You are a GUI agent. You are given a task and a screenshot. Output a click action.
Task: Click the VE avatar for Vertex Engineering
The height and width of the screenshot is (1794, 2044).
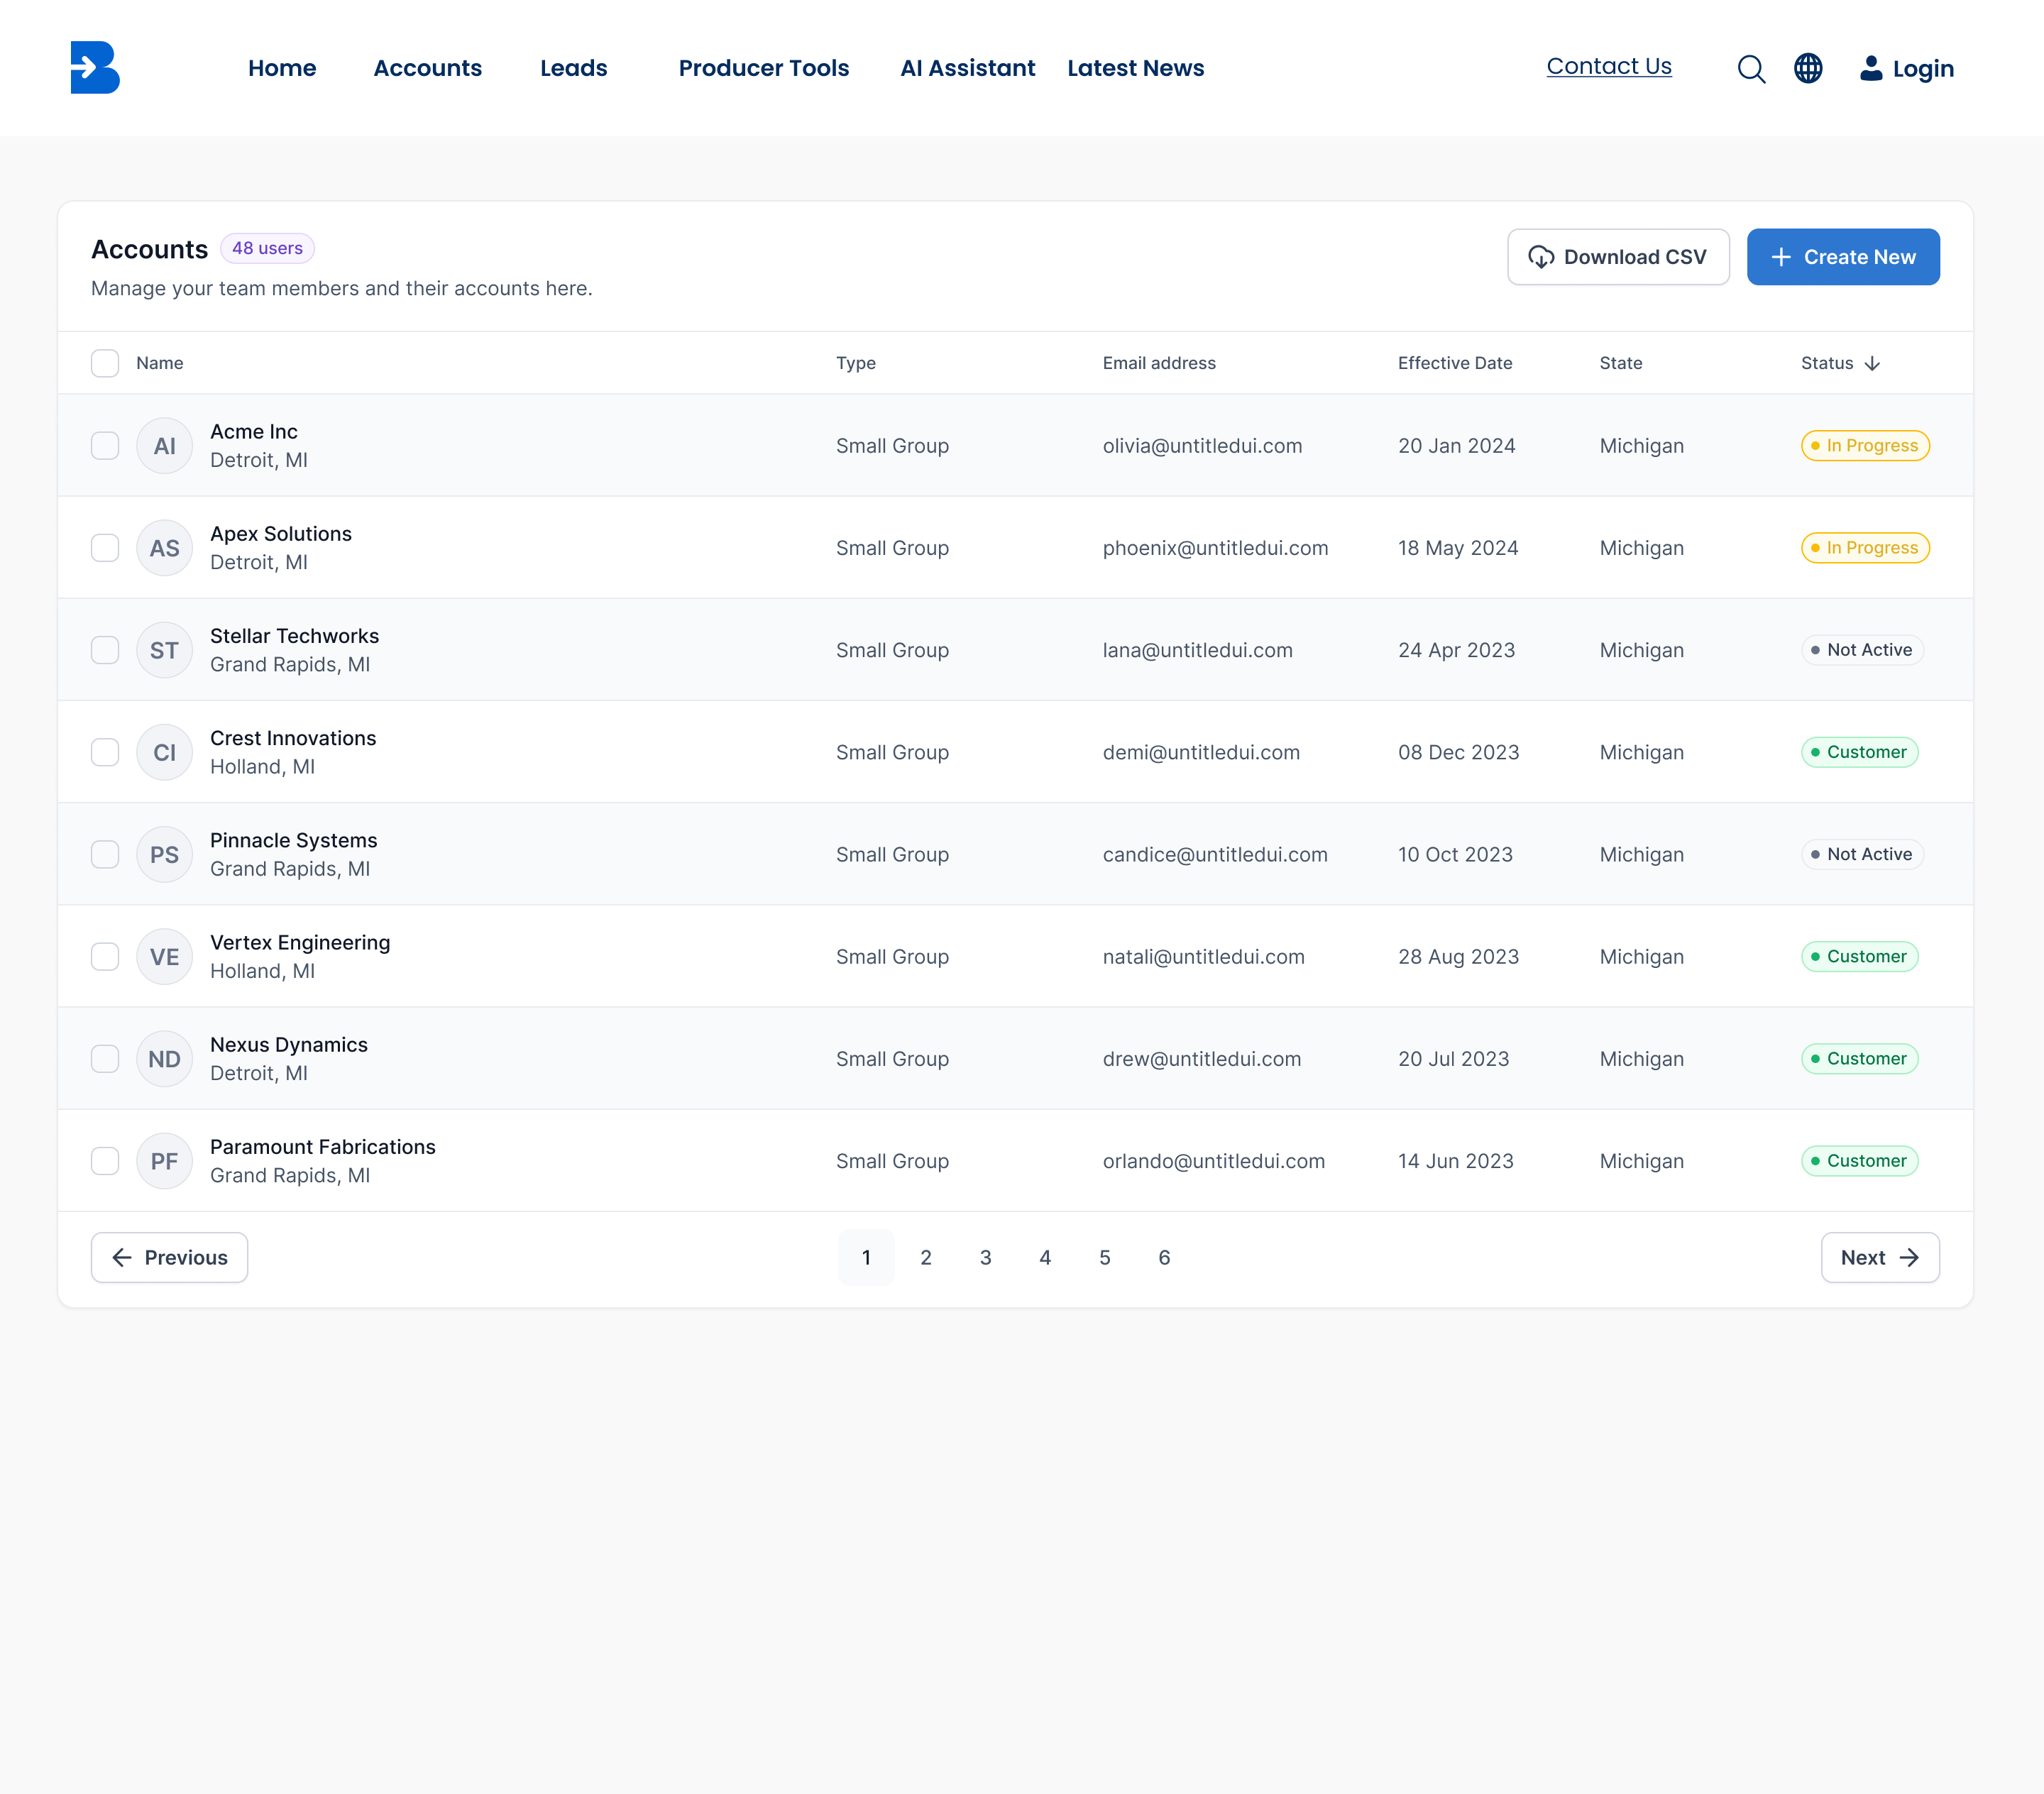tap(164, 956)
